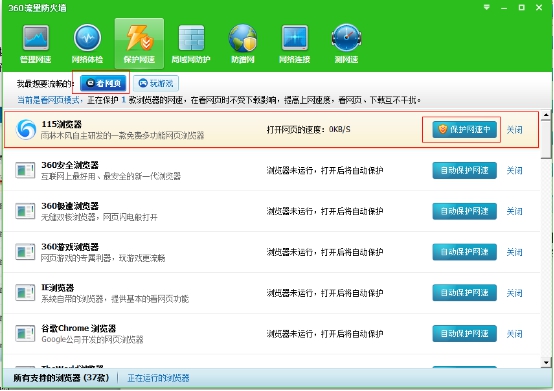Select the 谷歌Chrome 浏览器 name text
This screenshot has width=554, height=391.
[x=78, y=328]
